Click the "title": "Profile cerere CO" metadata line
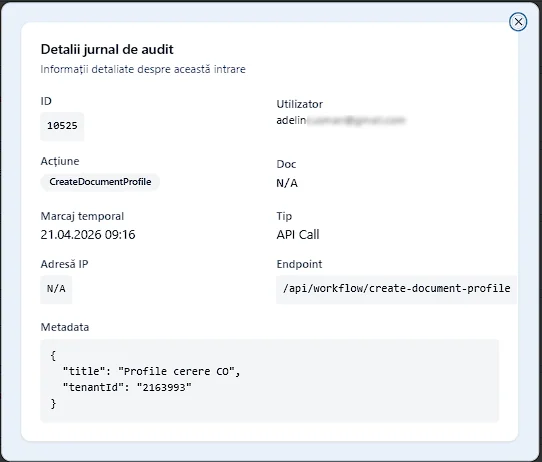Viewport: 542px width, 462px height. click(151, 371)
